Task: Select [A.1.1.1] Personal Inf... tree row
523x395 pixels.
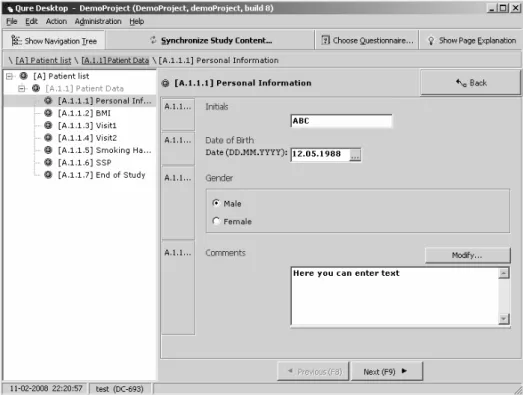Action: (x=80, y=100)
